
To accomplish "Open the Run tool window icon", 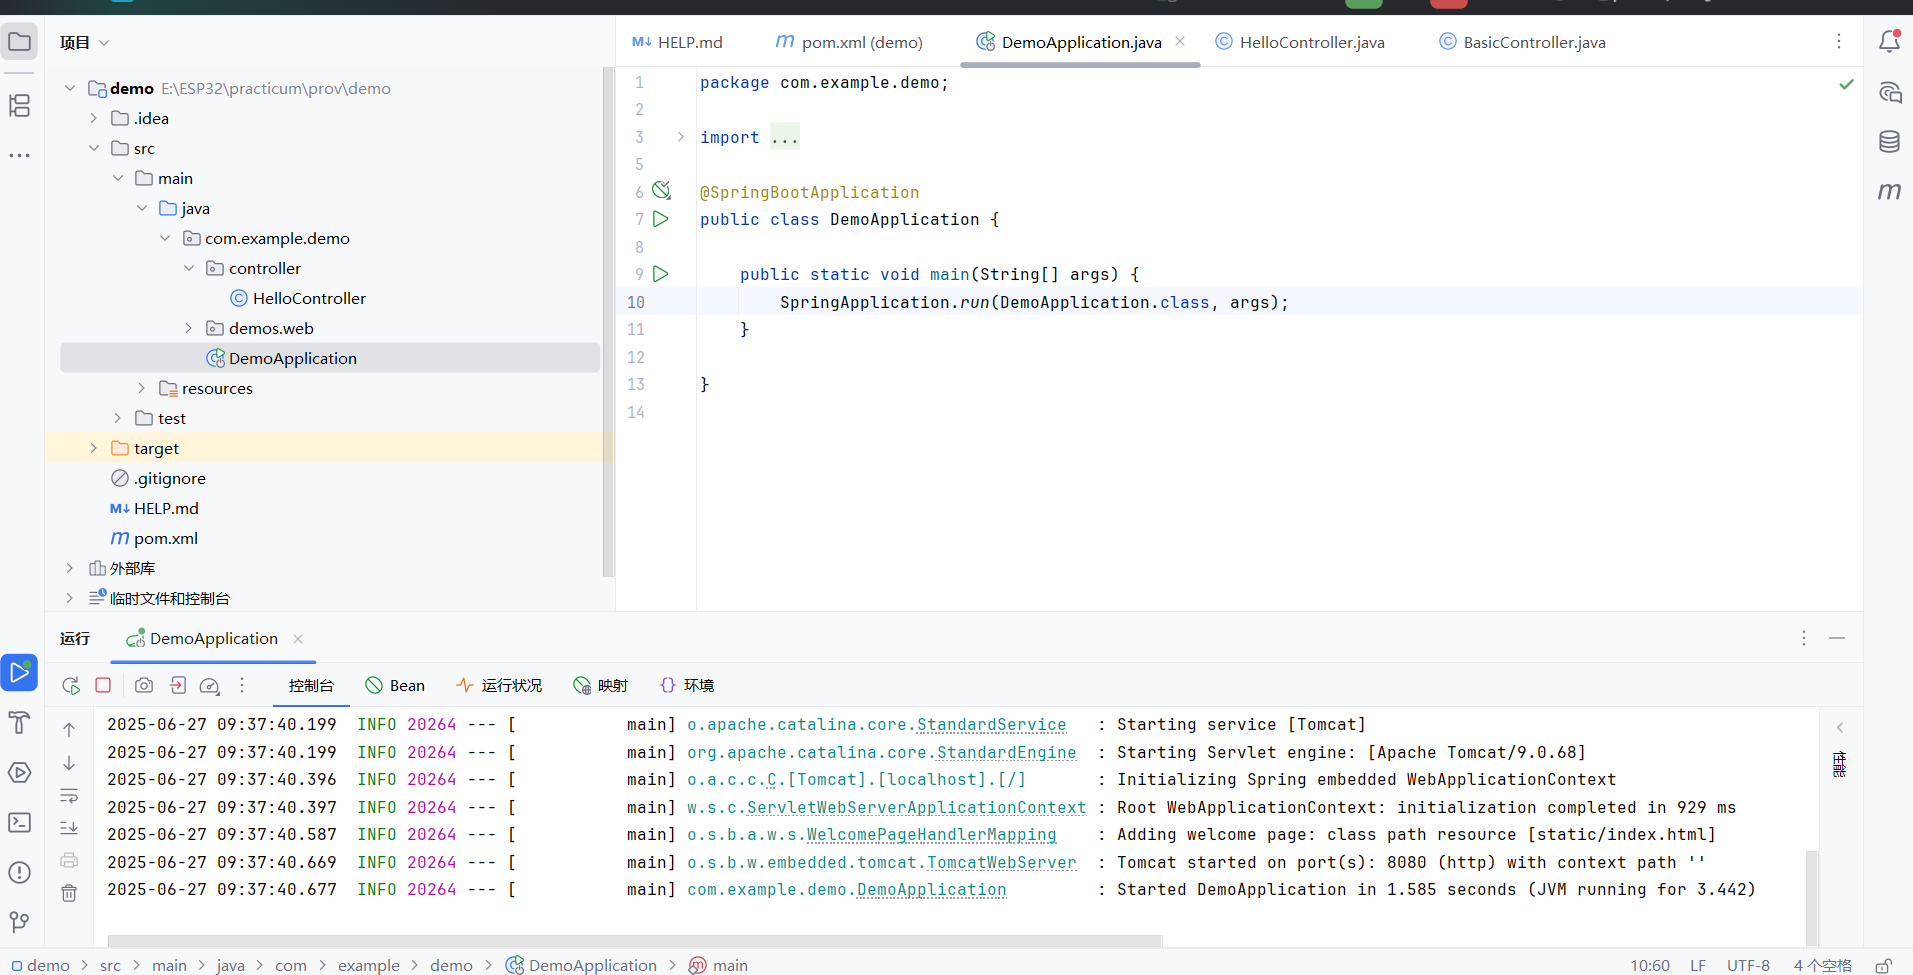I will [x=19, y=672].
